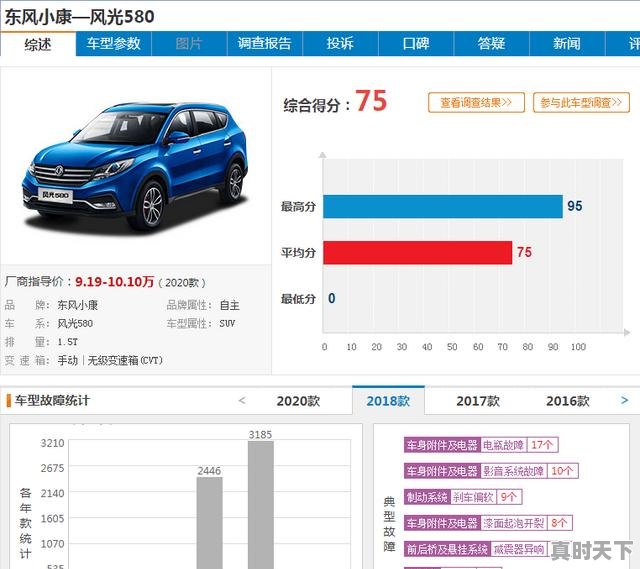Click the 东风小康—风光580 page title

80,17
